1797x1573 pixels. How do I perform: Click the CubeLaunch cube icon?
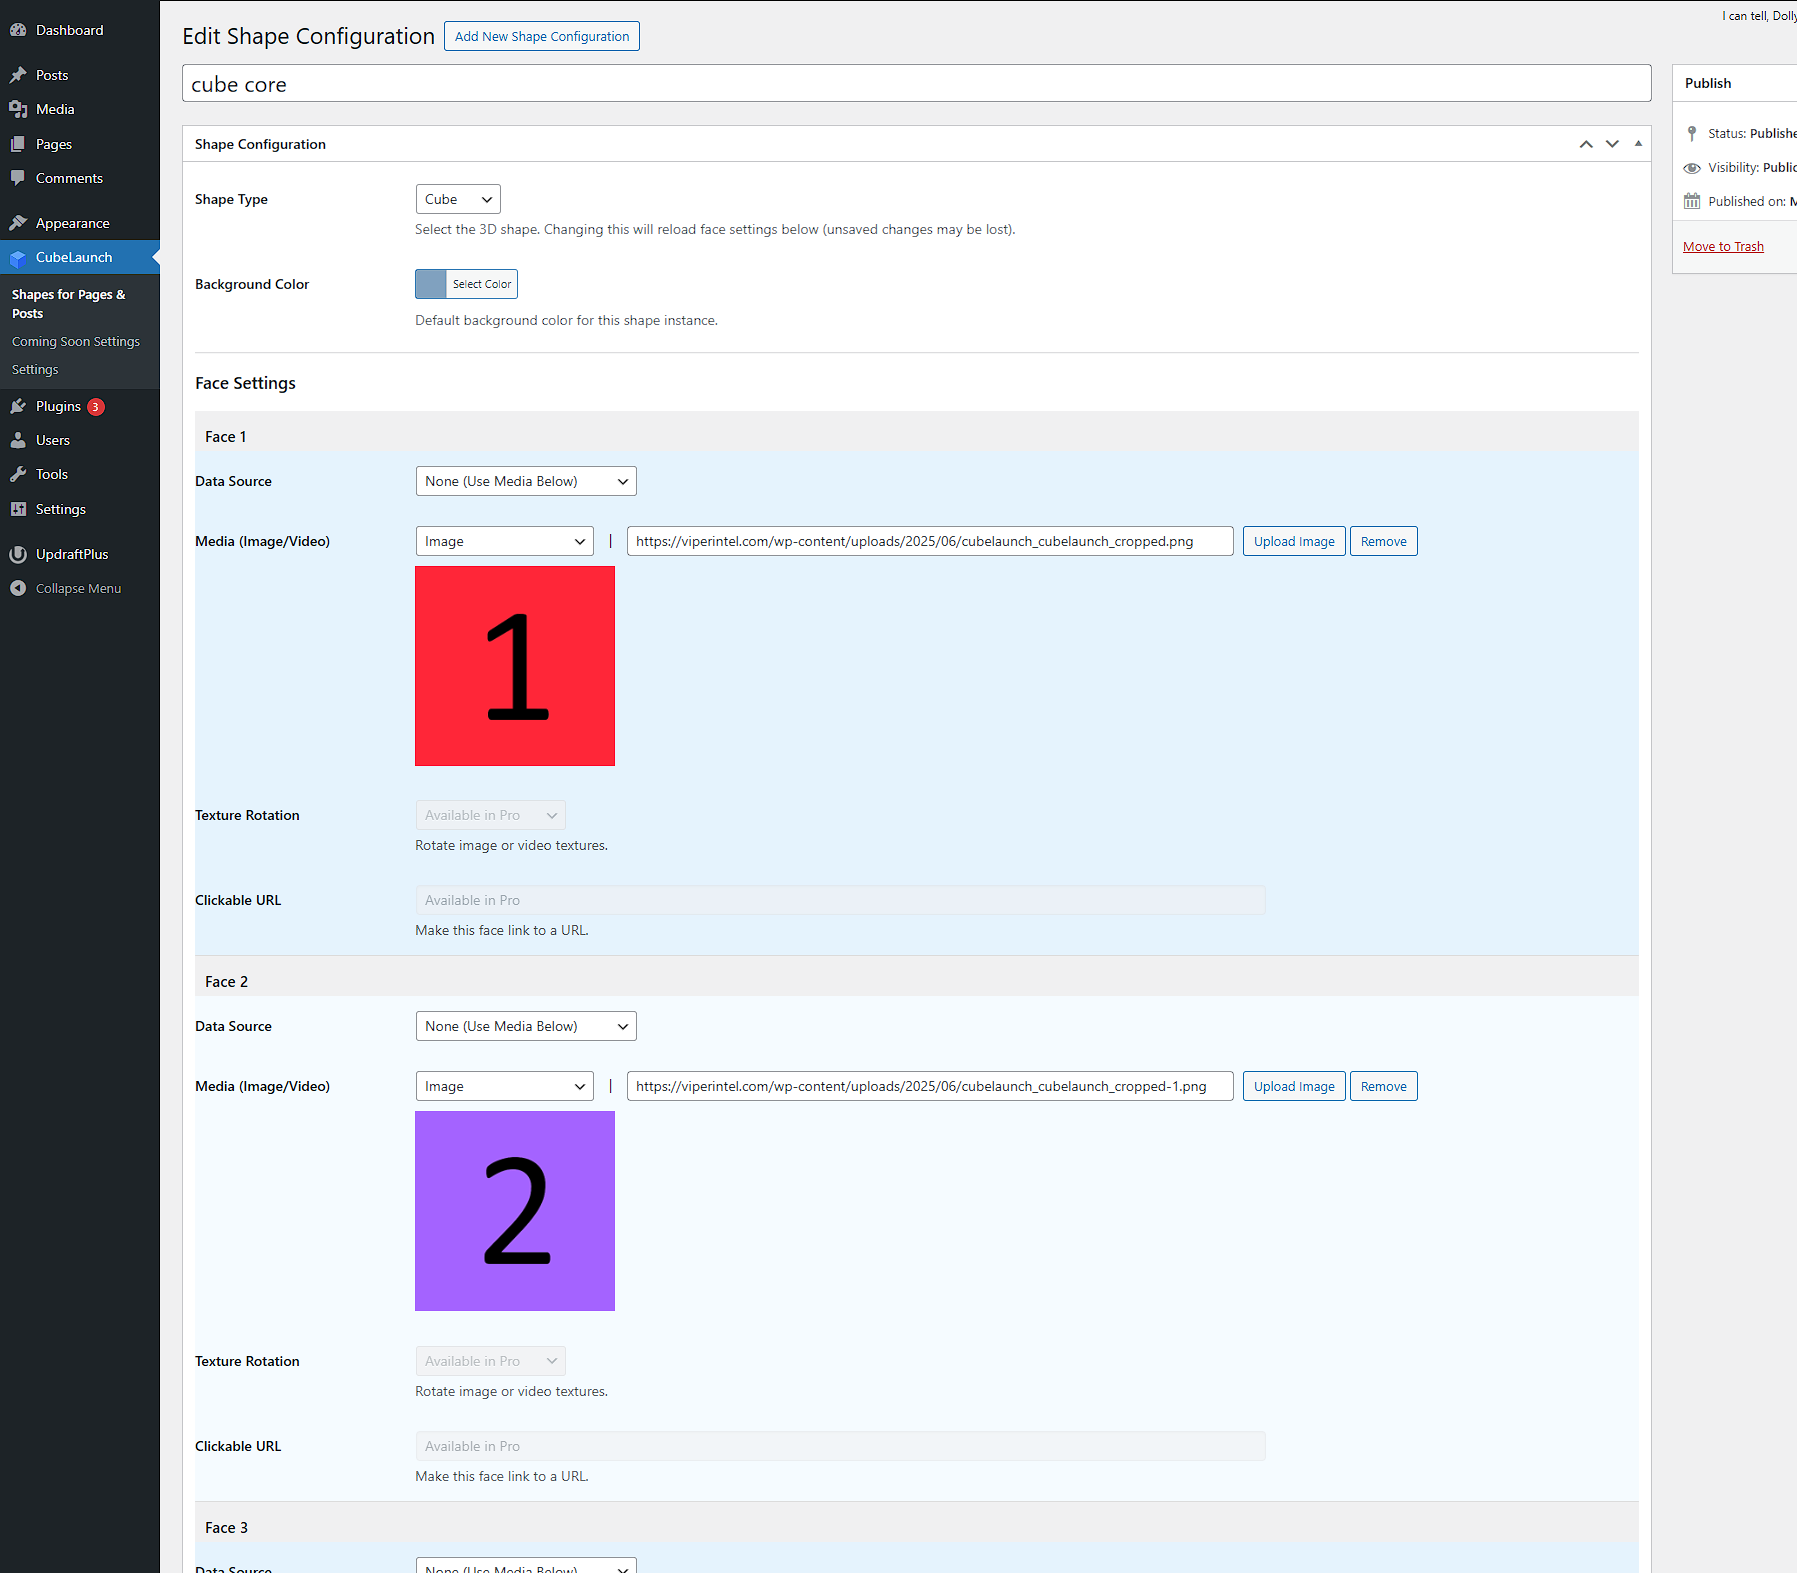click(x=18, y=258)
